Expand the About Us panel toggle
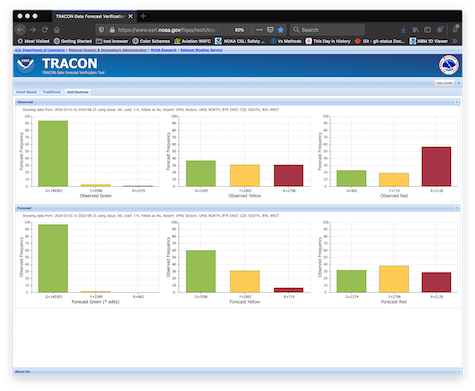The height and width of the screenshot is (391, 475). (459, 371)
